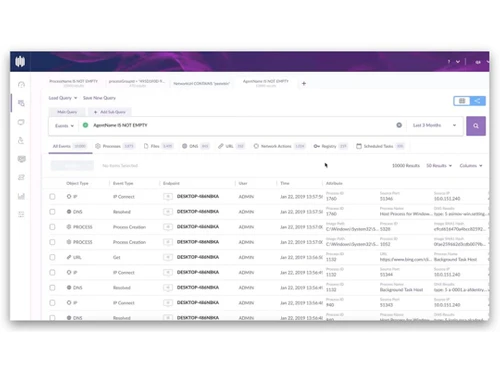Tick checkbox of IP row with port 55343
Screen dimensions: 500x375
(52, 303)
